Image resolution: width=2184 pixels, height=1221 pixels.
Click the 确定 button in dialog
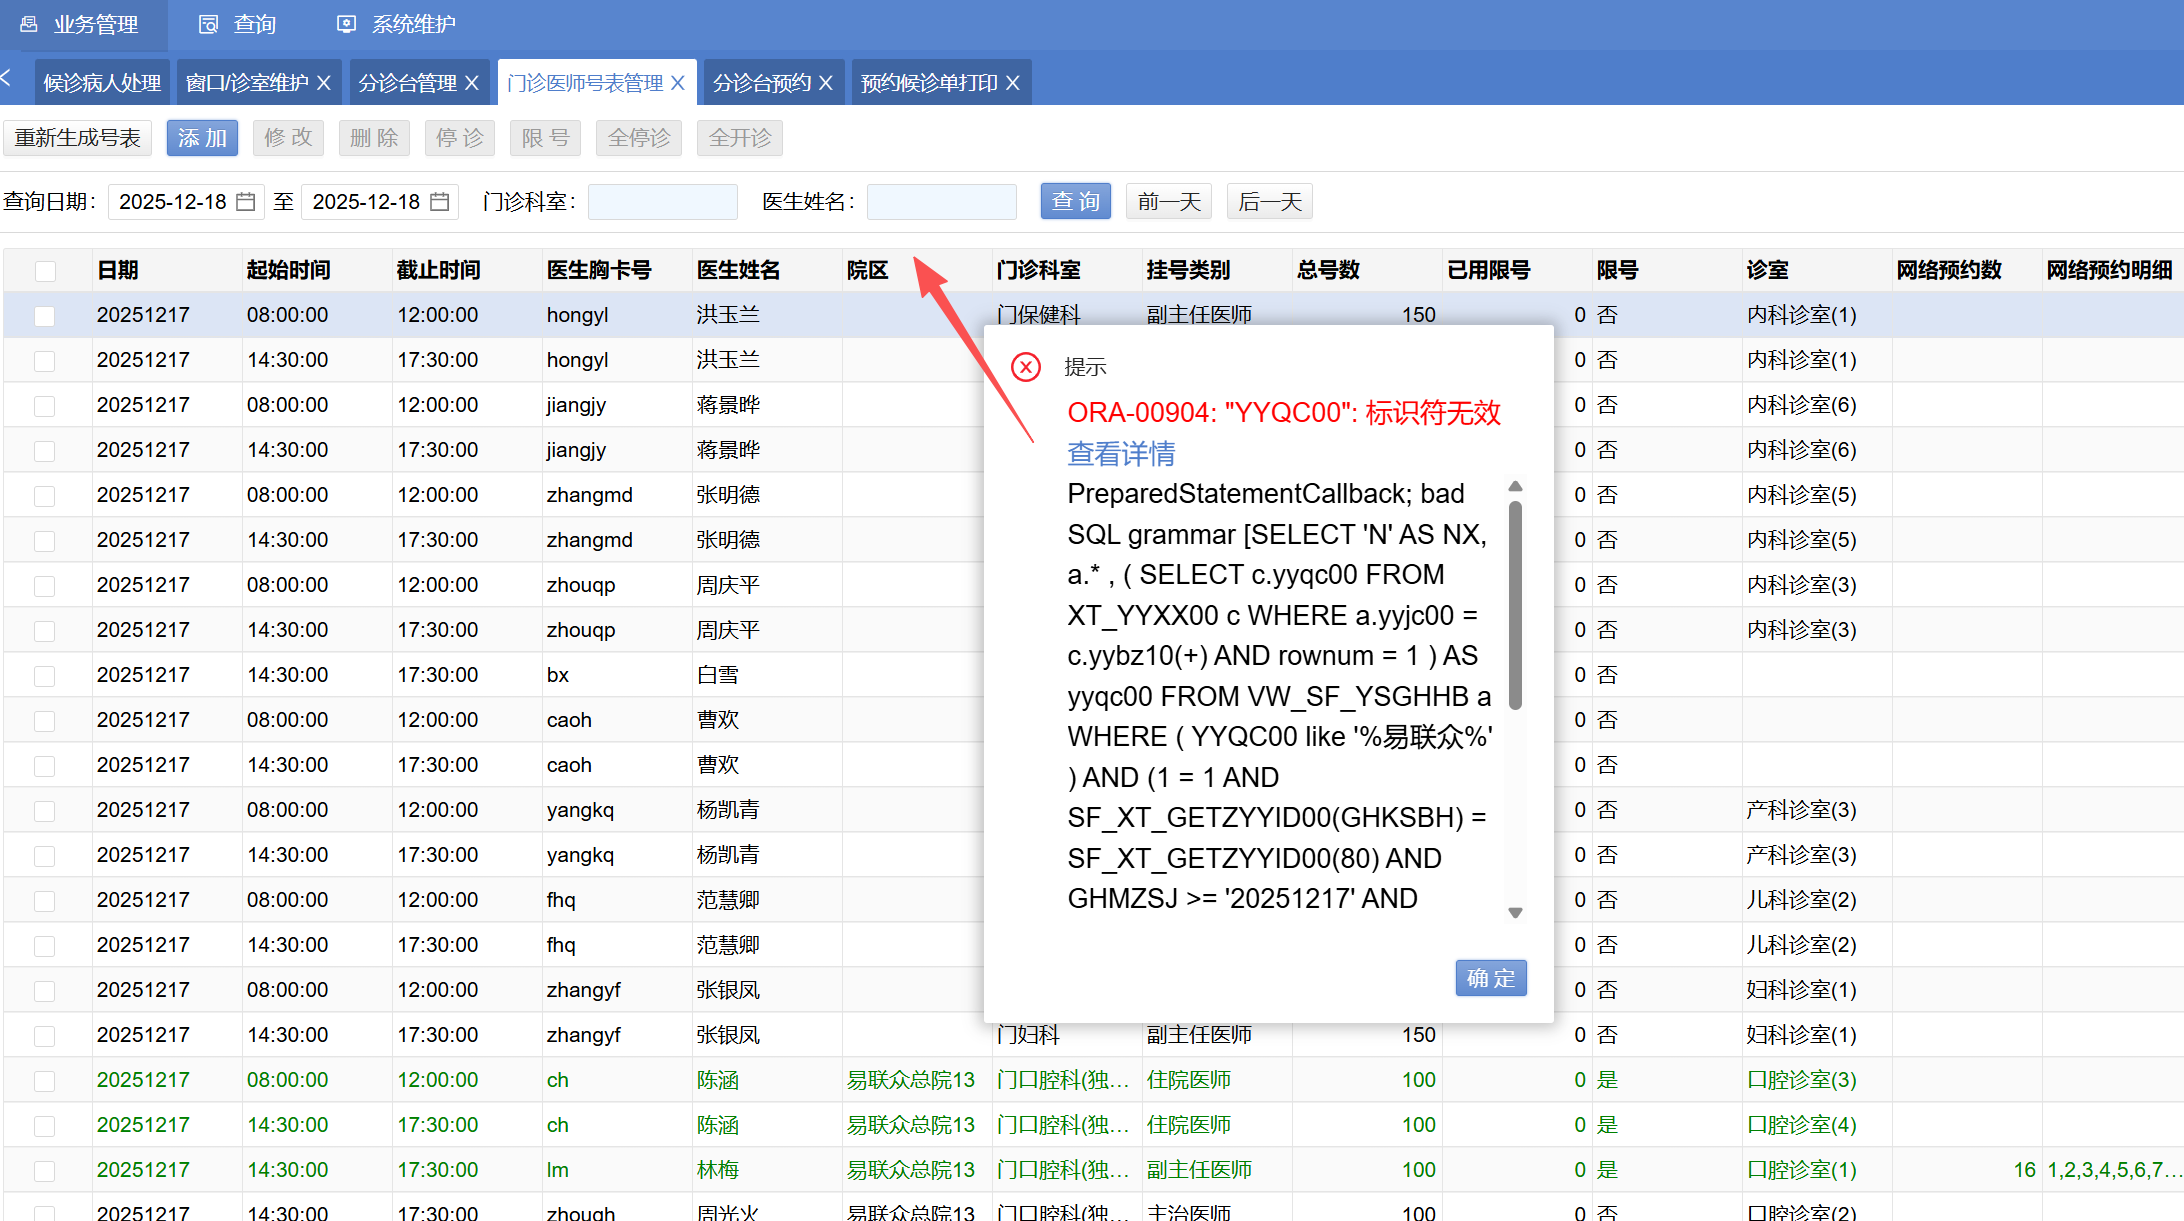tap(1489, 978)
